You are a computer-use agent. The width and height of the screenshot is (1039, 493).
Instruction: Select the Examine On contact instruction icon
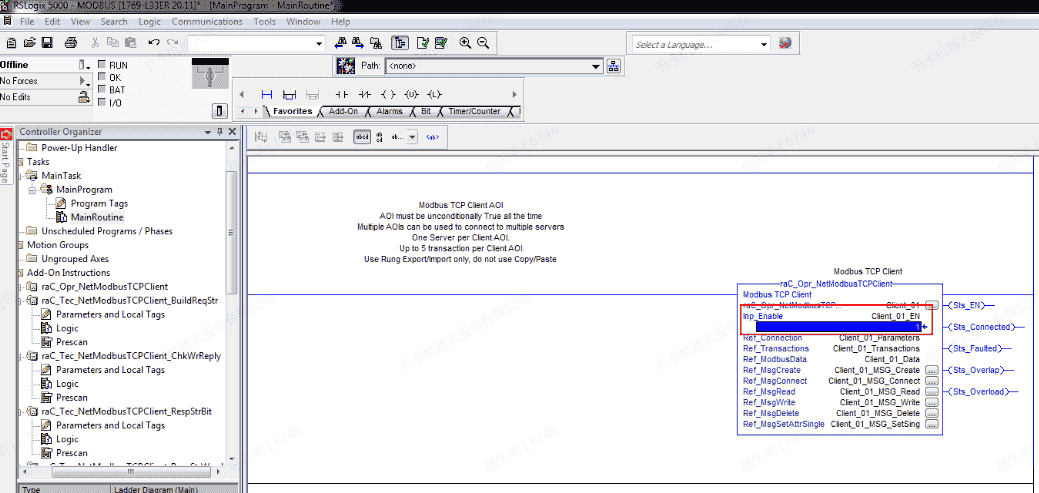coord(340,94)
